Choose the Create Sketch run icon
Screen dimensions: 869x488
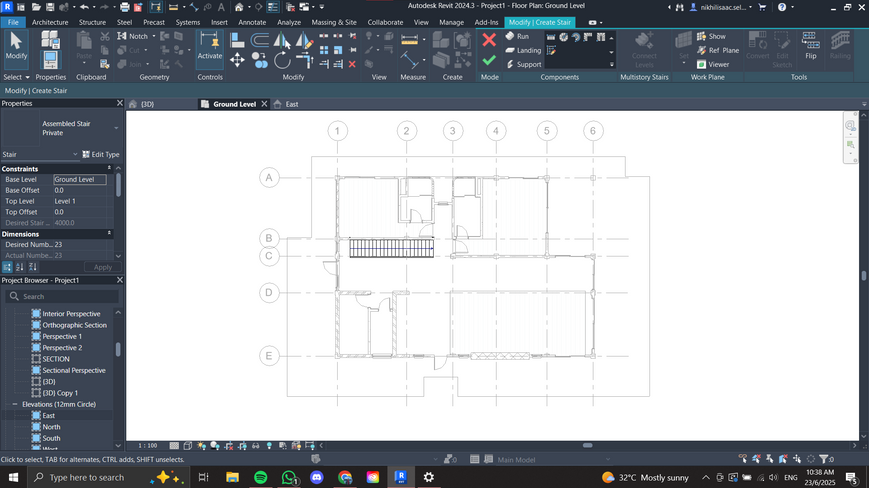coord(551,50)
